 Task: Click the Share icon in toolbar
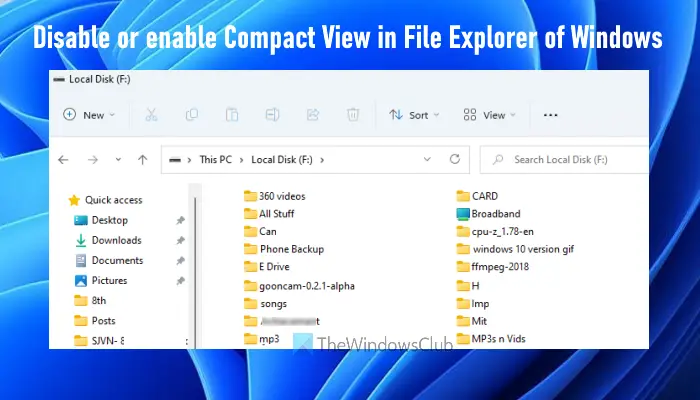313,115
